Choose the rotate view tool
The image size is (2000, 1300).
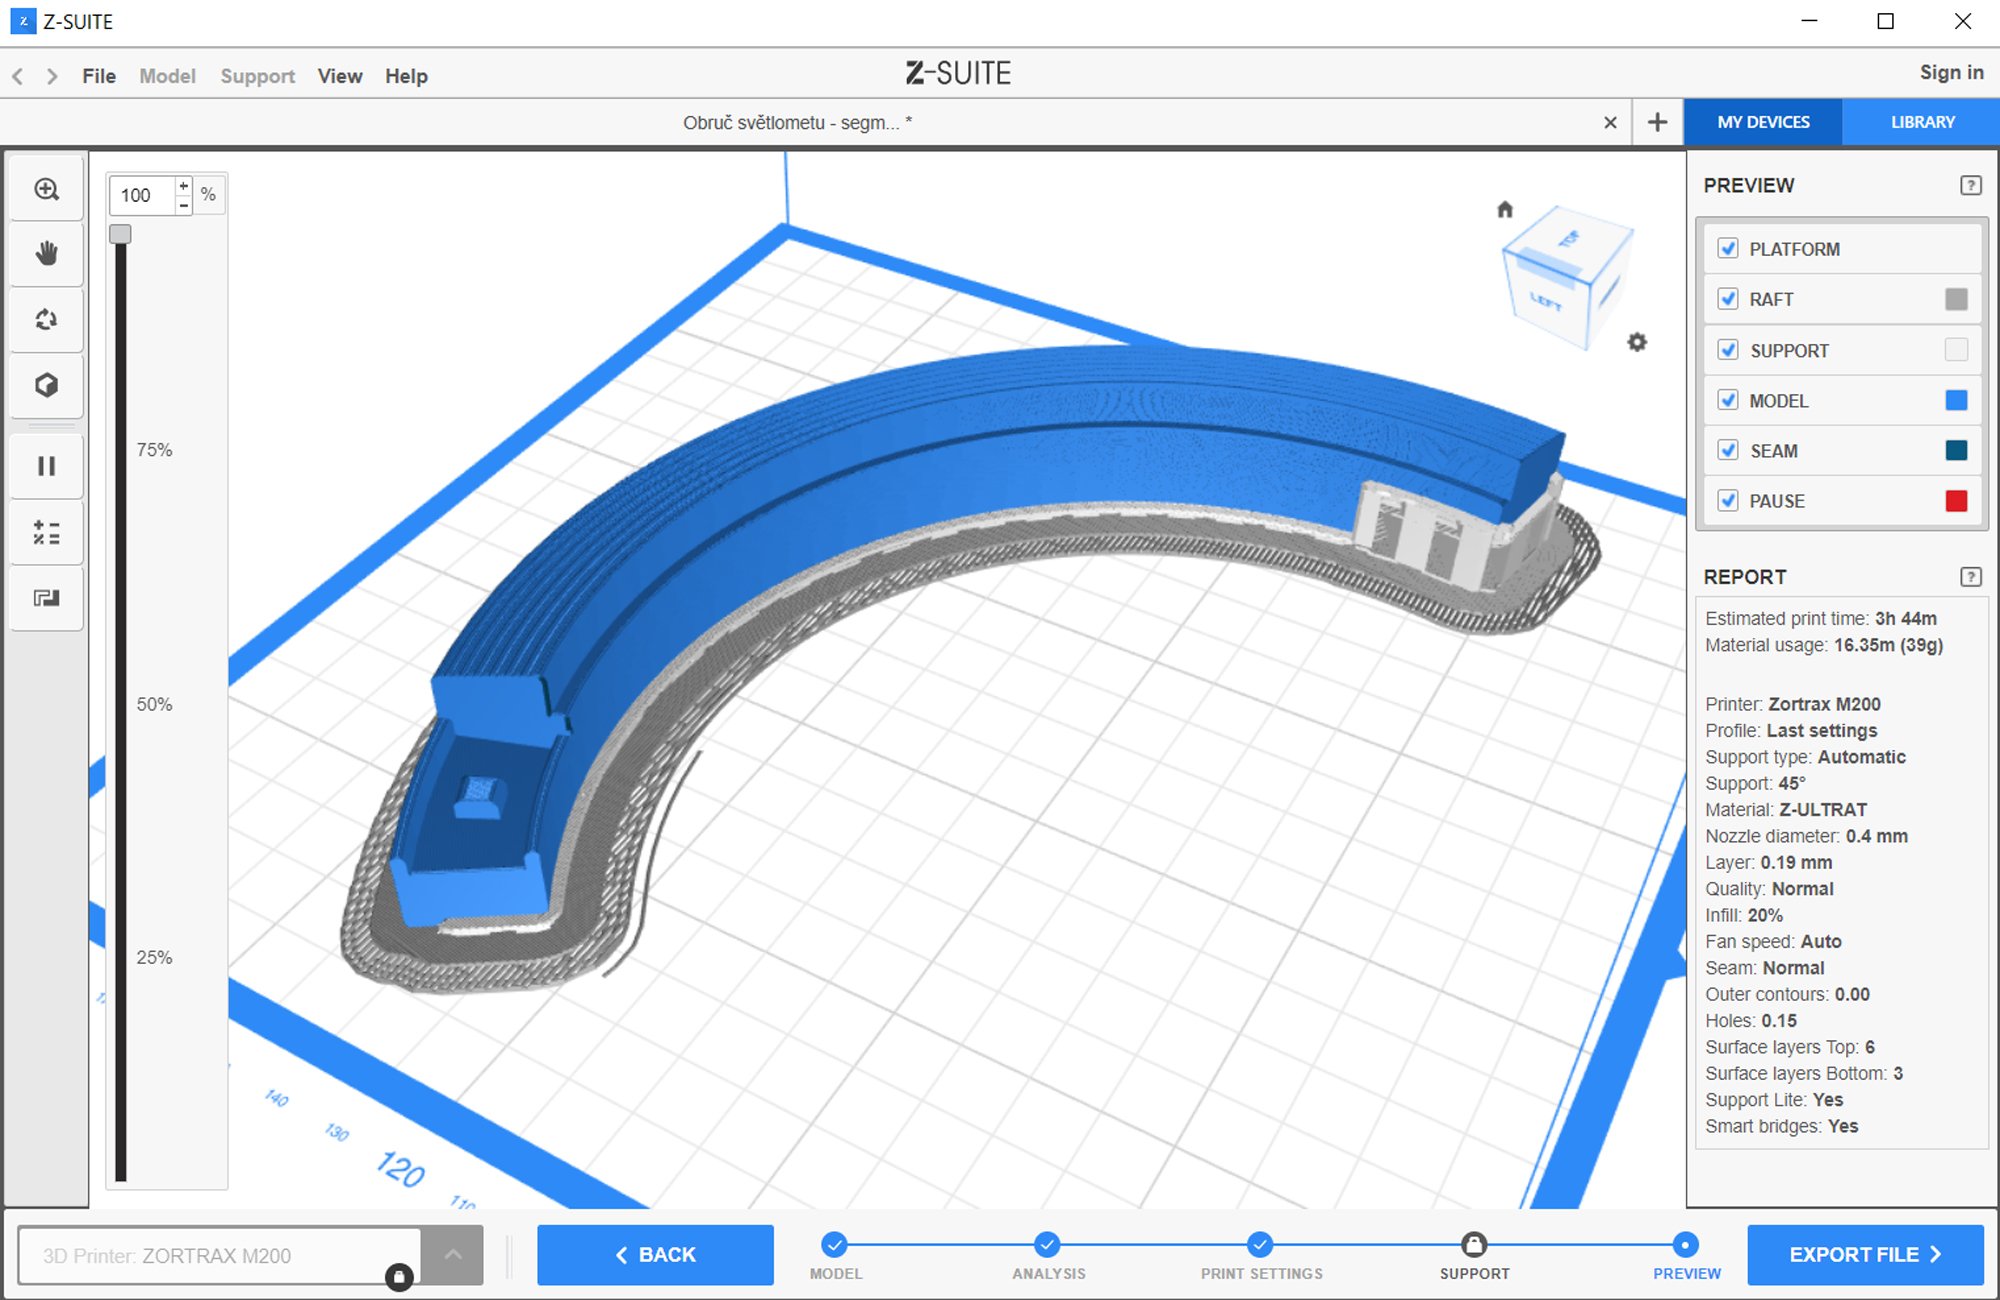tap(46, 320)
